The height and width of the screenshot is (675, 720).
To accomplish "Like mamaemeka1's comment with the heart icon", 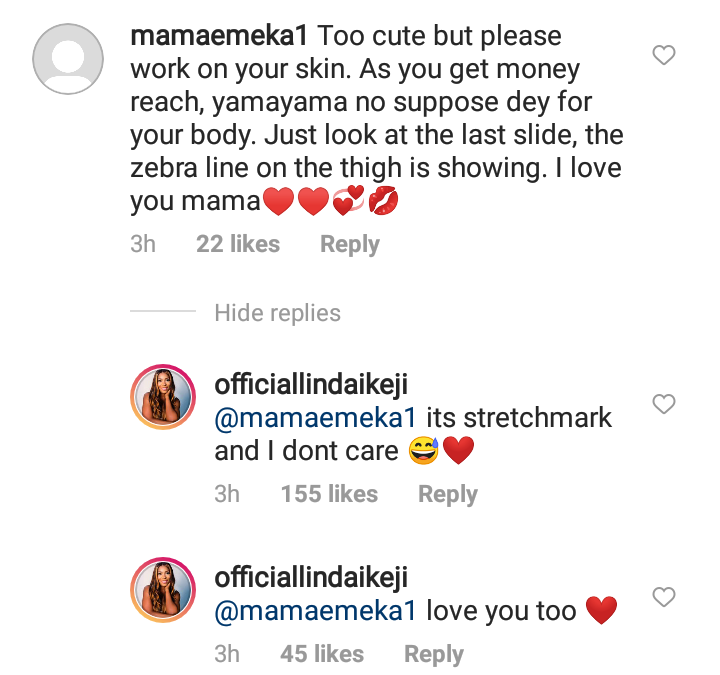I will click(x=664, y=55).
